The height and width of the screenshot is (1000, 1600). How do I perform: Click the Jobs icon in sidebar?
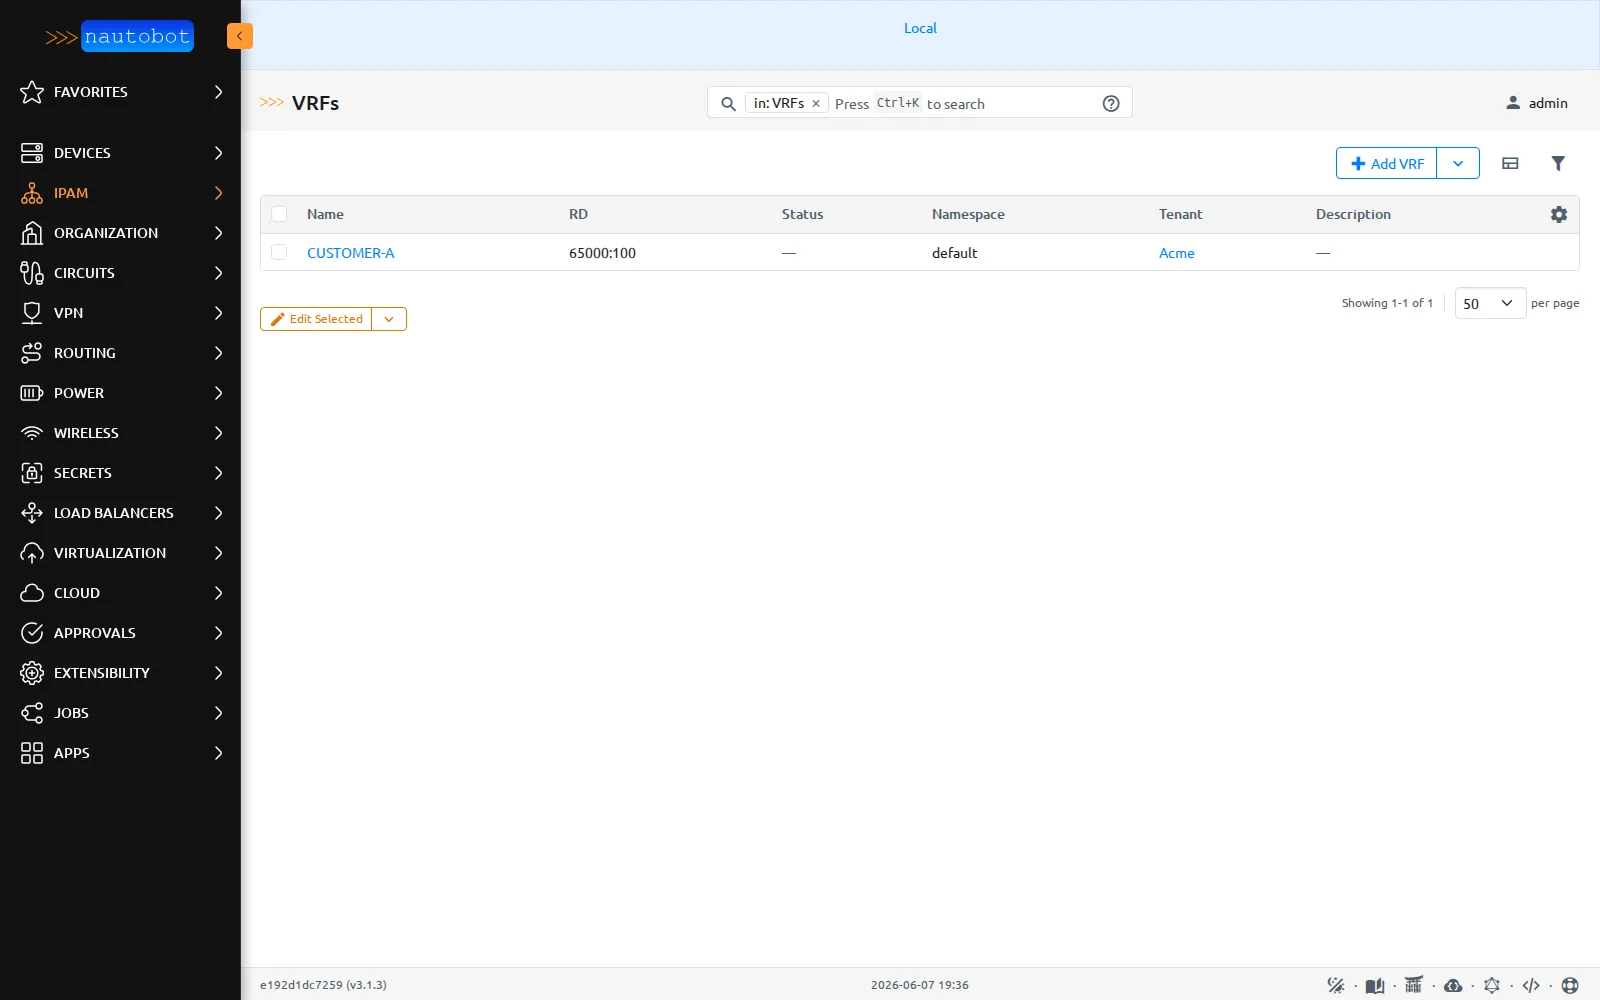pyautogui.click(x=32, y=713)
